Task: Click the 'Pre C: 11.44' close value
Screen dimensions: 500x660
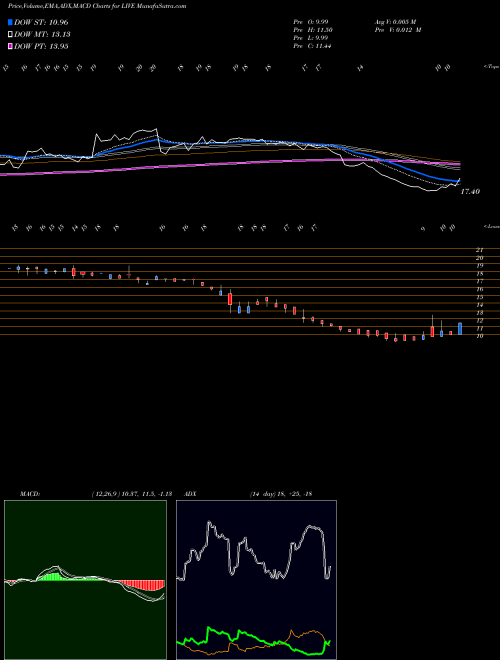Action: 312,46
